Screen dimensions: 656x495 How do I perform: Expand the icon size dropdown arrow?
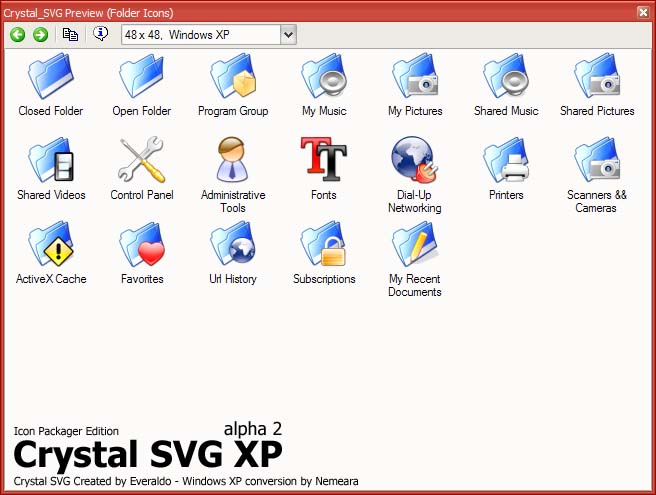click(288, 35)
